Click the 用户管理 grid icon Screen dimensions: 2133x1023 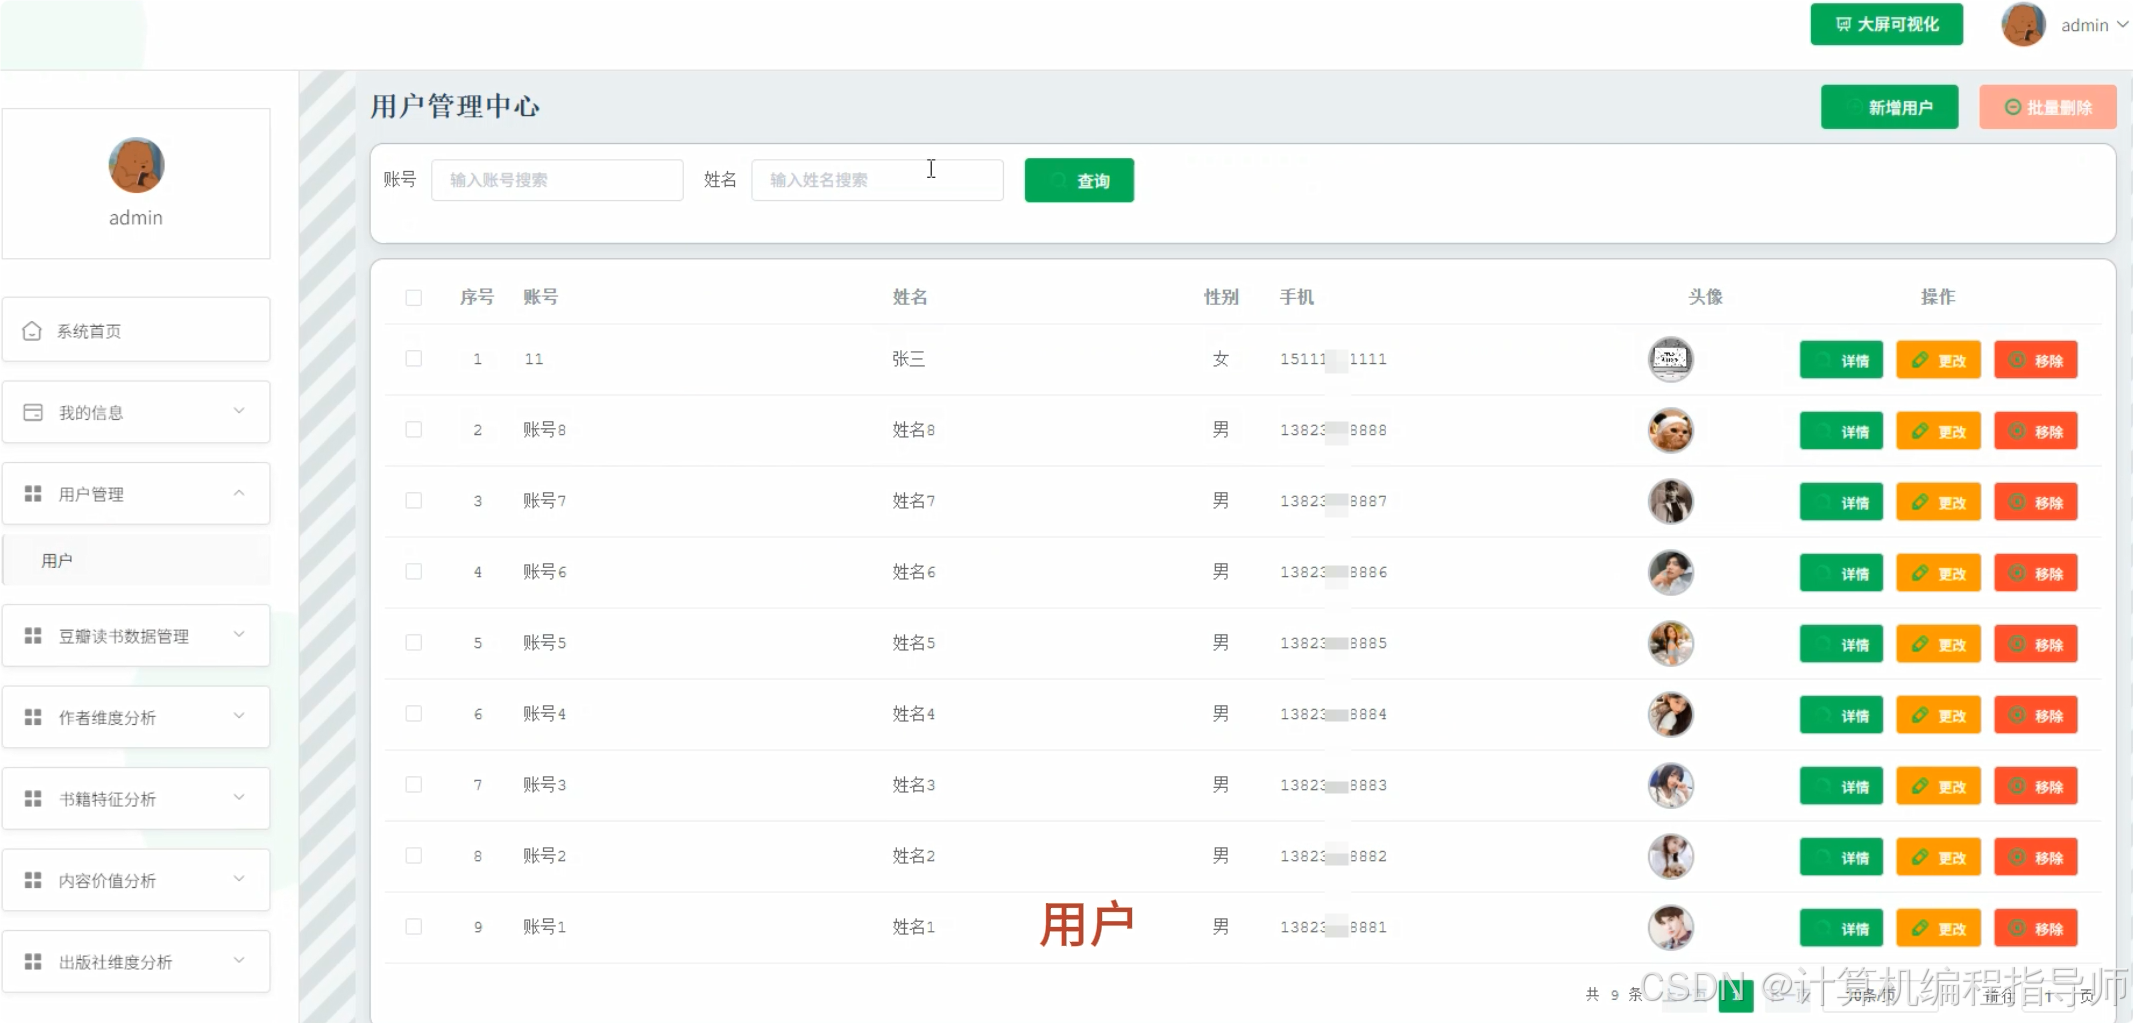tap(31, 492)
